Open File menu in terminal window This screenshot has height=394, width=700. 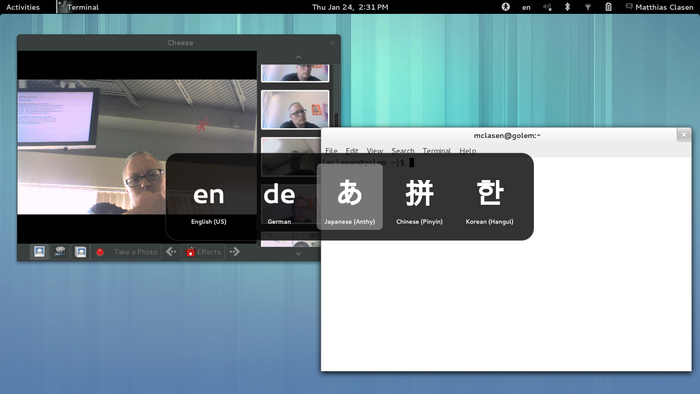point(331,151)
